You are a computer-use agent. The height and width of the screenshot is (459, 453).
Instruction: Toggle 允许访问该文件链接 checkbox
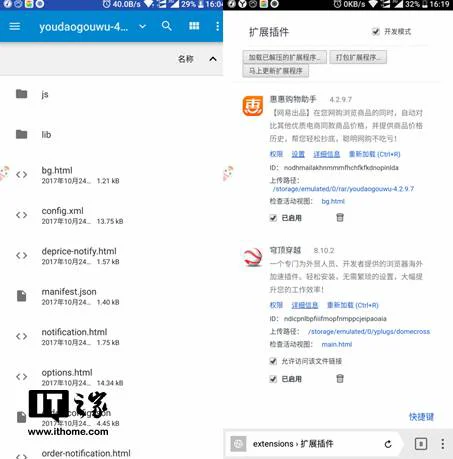point(273,361)
